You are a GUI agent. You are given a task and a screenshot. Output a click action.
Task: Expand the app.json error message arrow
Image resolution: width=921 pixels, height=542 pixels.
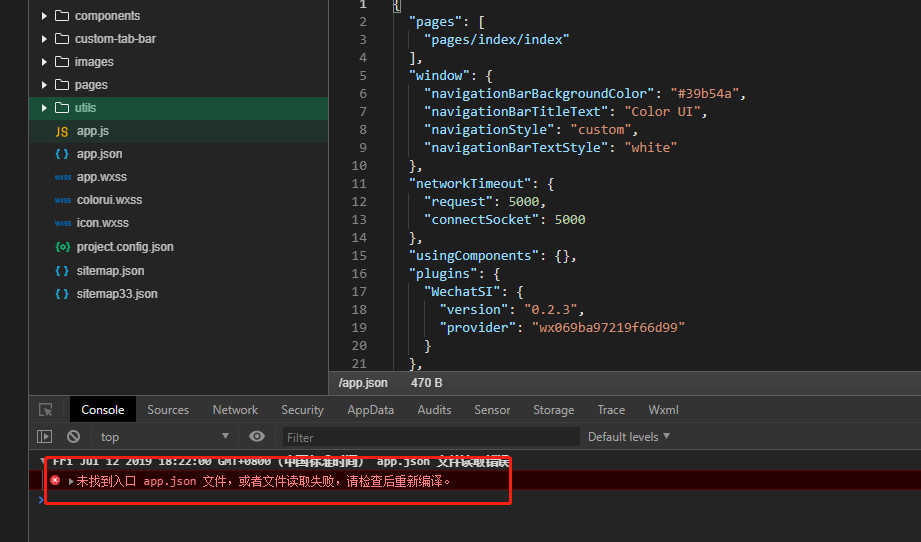(70, 482)
